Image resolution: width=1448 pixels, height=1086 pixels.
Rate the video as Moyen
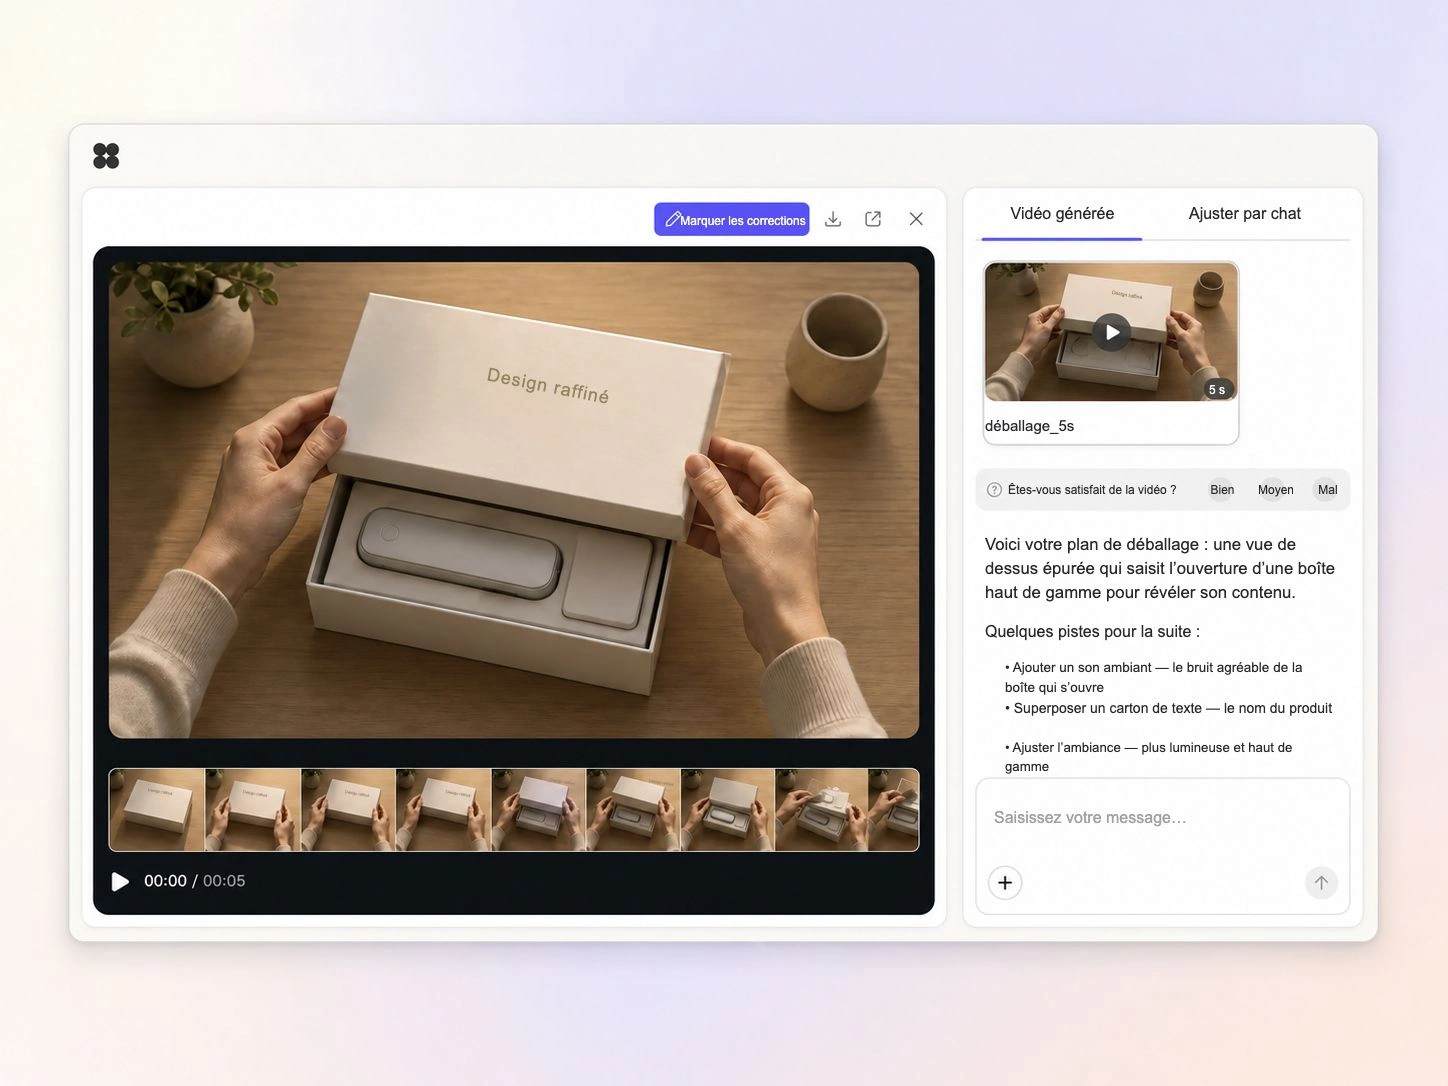click(1275, 490)
